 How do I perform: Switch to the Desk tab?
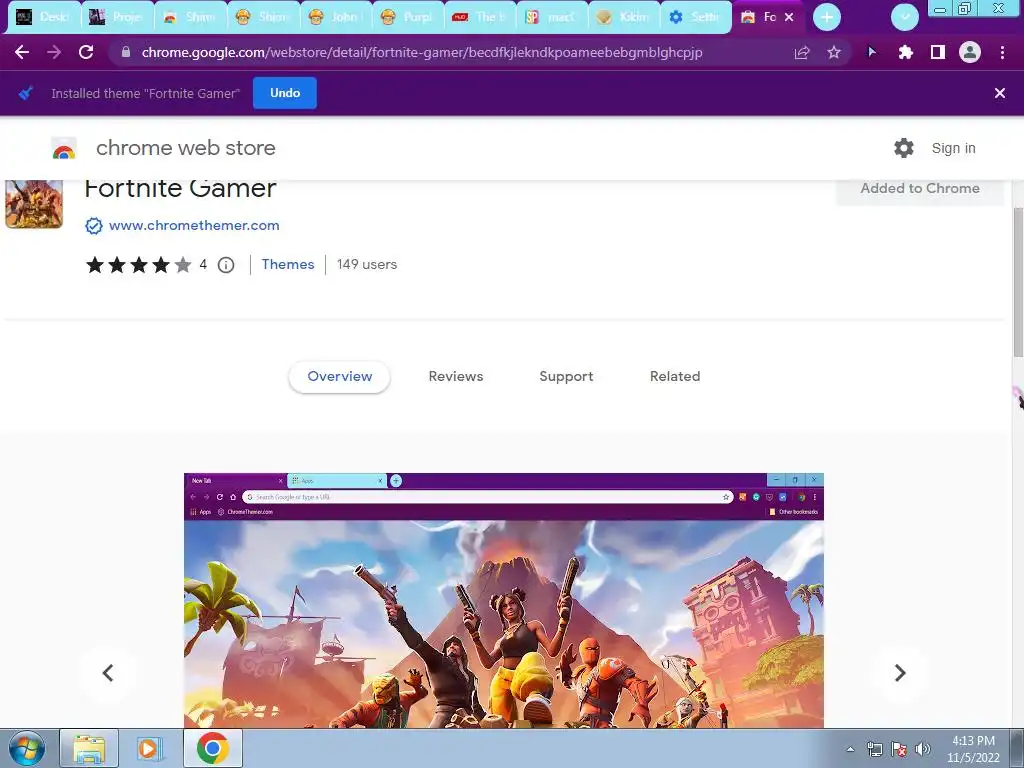click(44, 17)
